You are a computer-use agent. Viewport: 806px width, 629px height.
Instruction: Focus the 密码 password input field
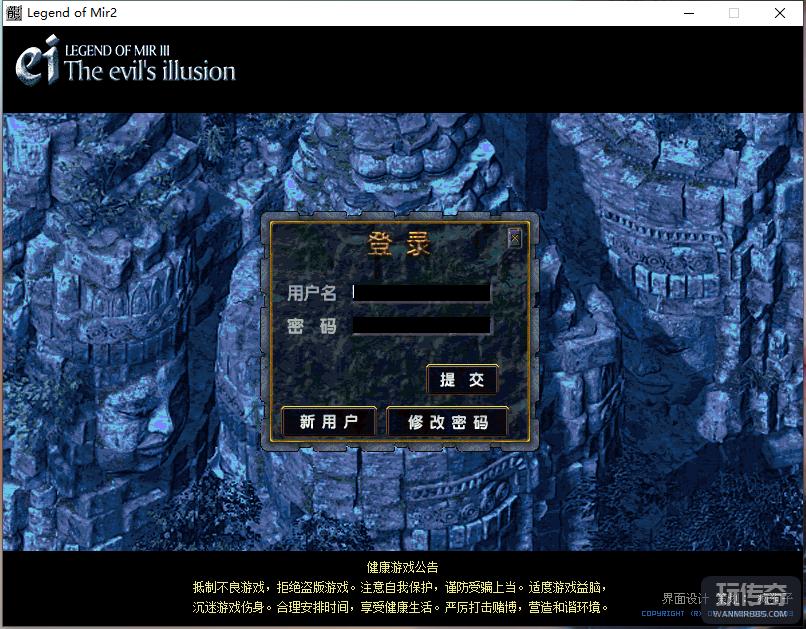pyautogui.click(x=421, y=325)
